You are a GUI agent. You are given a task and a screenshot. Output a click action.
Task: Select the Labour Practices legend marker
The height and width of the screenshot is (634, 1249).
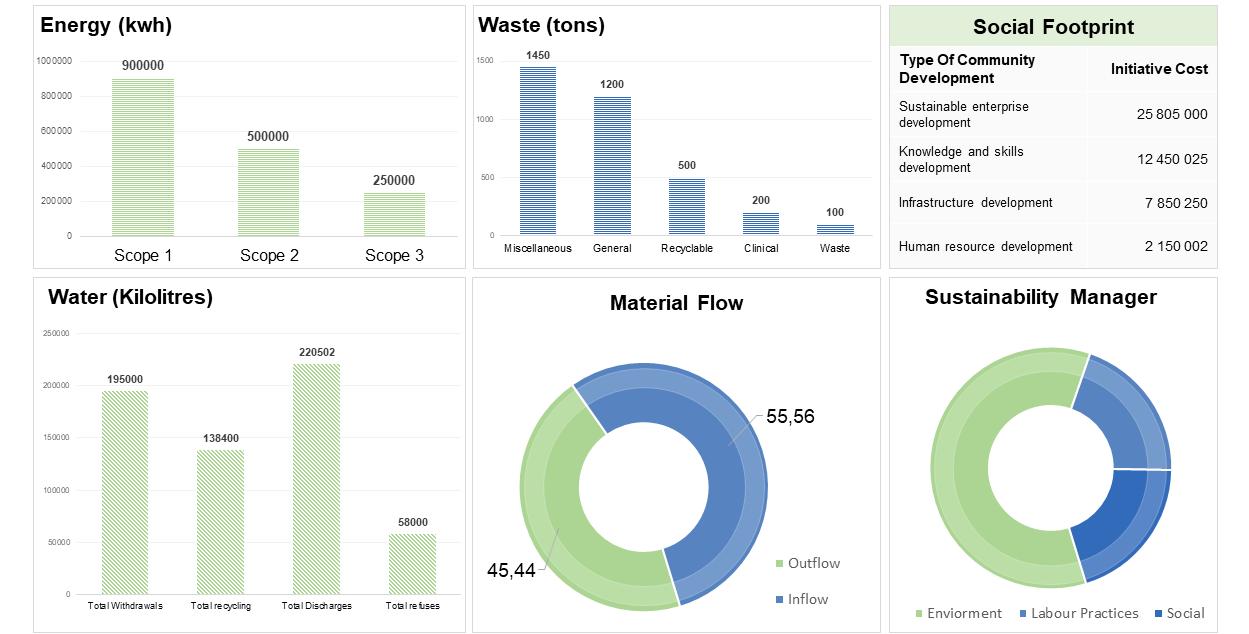tap(1023, 613)
